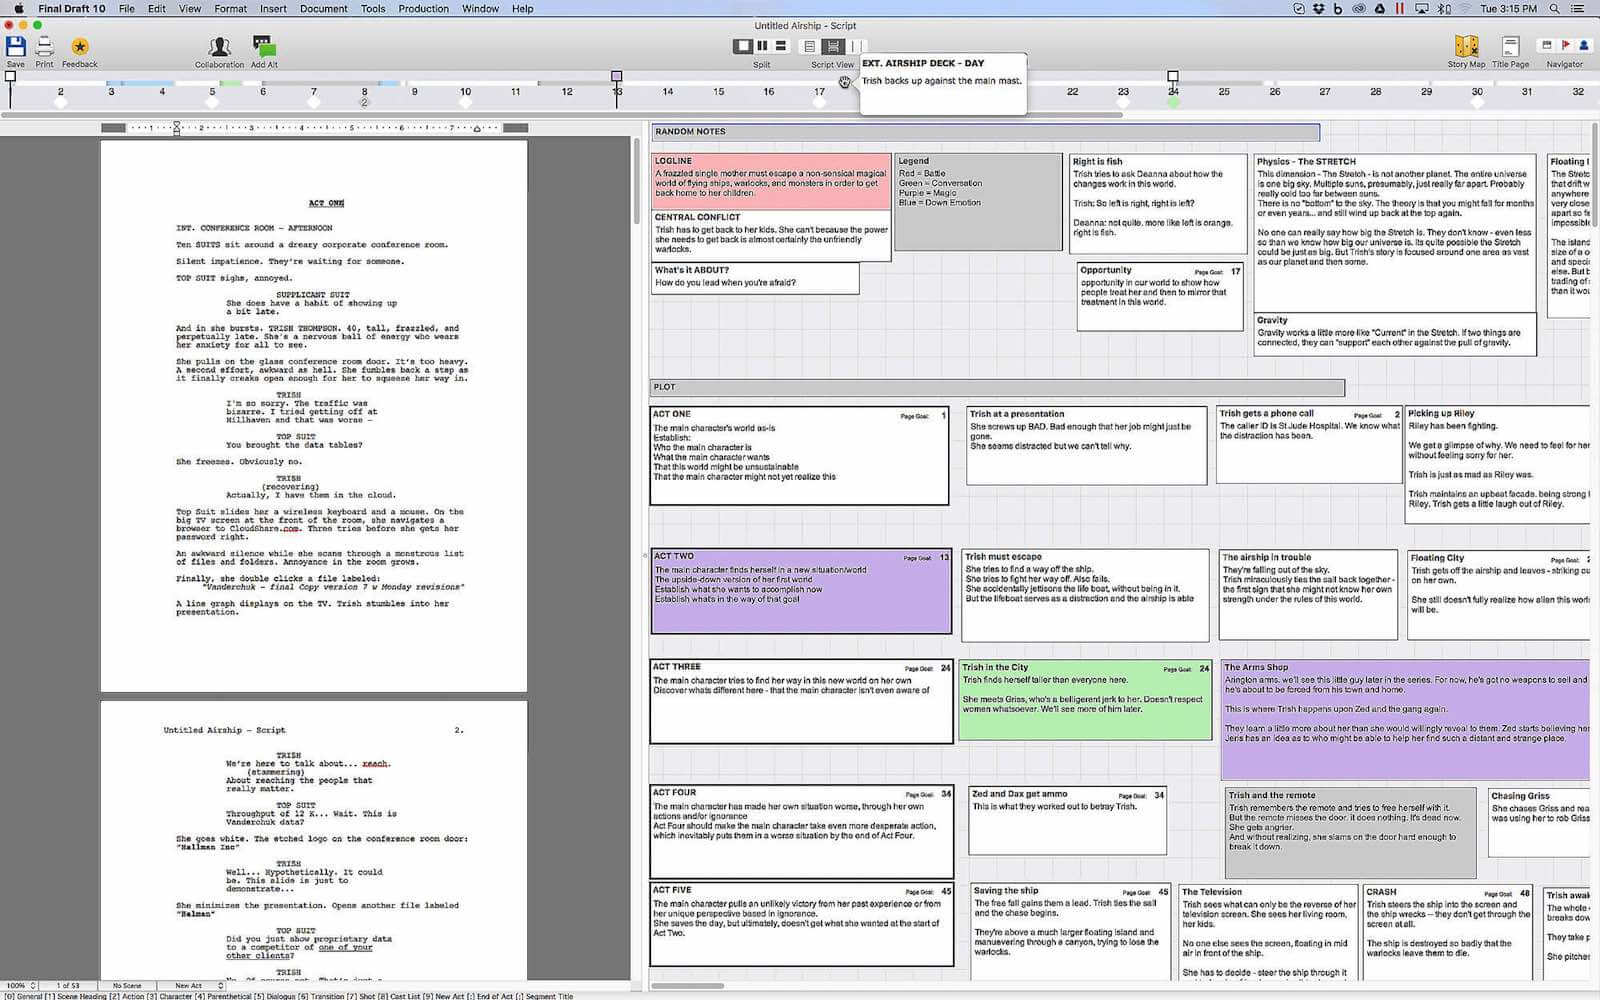Open the Story Map
Viewport: 1600px width, 1000px height.
click(1466, 46)
